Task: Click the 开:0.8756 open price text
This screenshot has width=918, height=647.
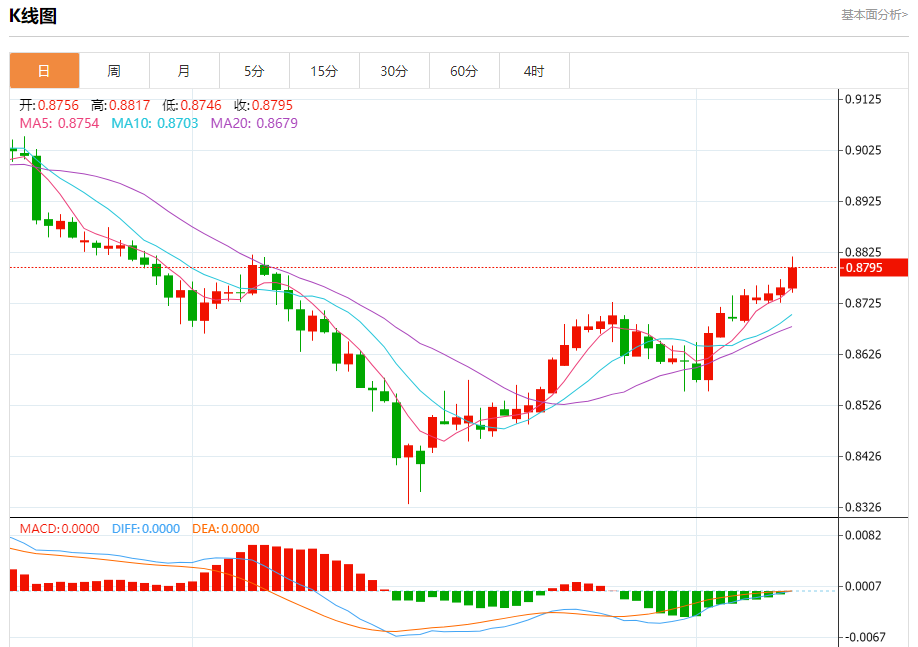Action: [x=49, y=105]
